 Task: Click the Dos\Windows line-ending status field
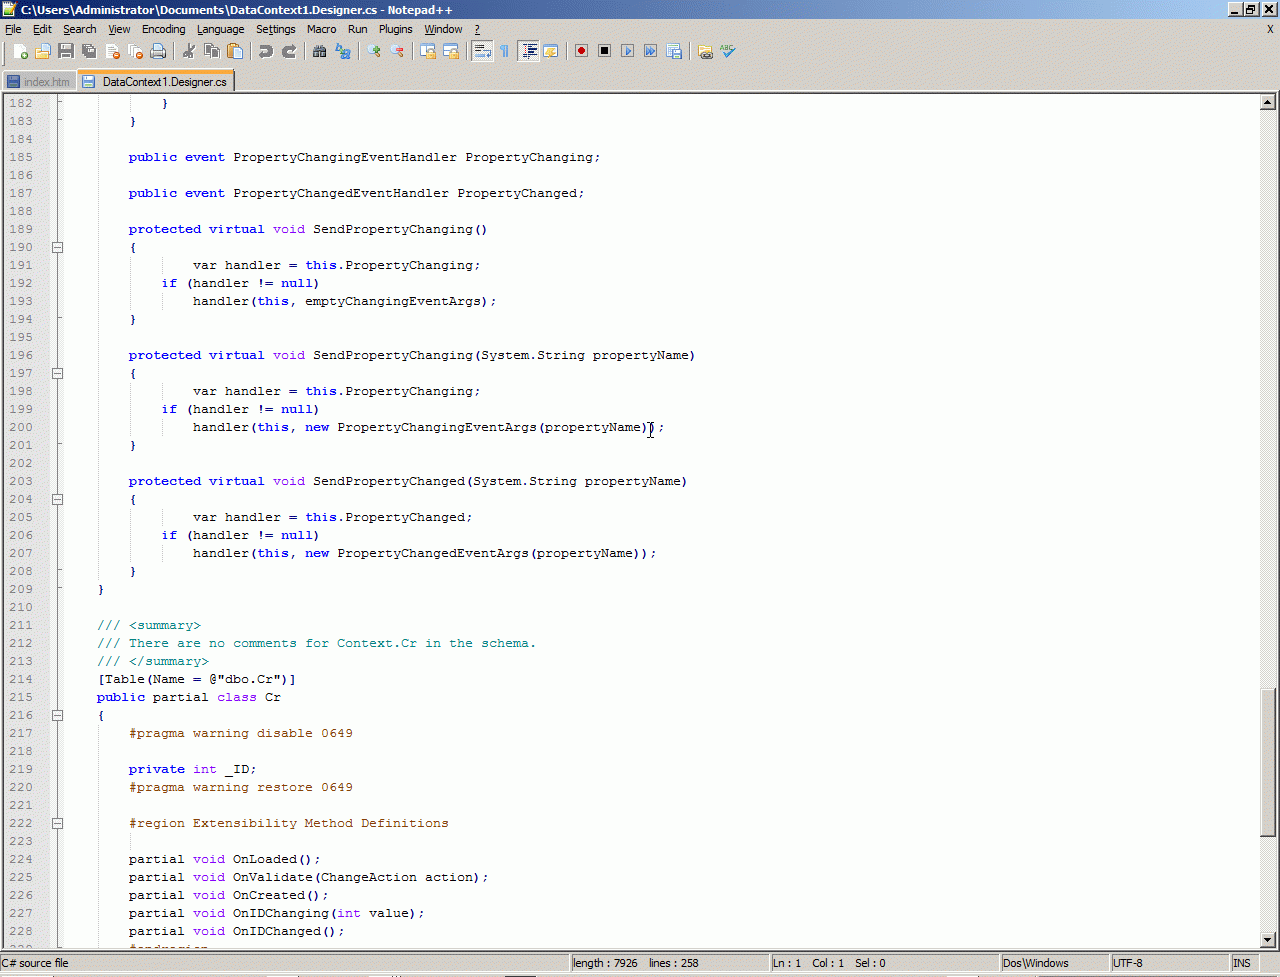click(x=1054, y=963)
